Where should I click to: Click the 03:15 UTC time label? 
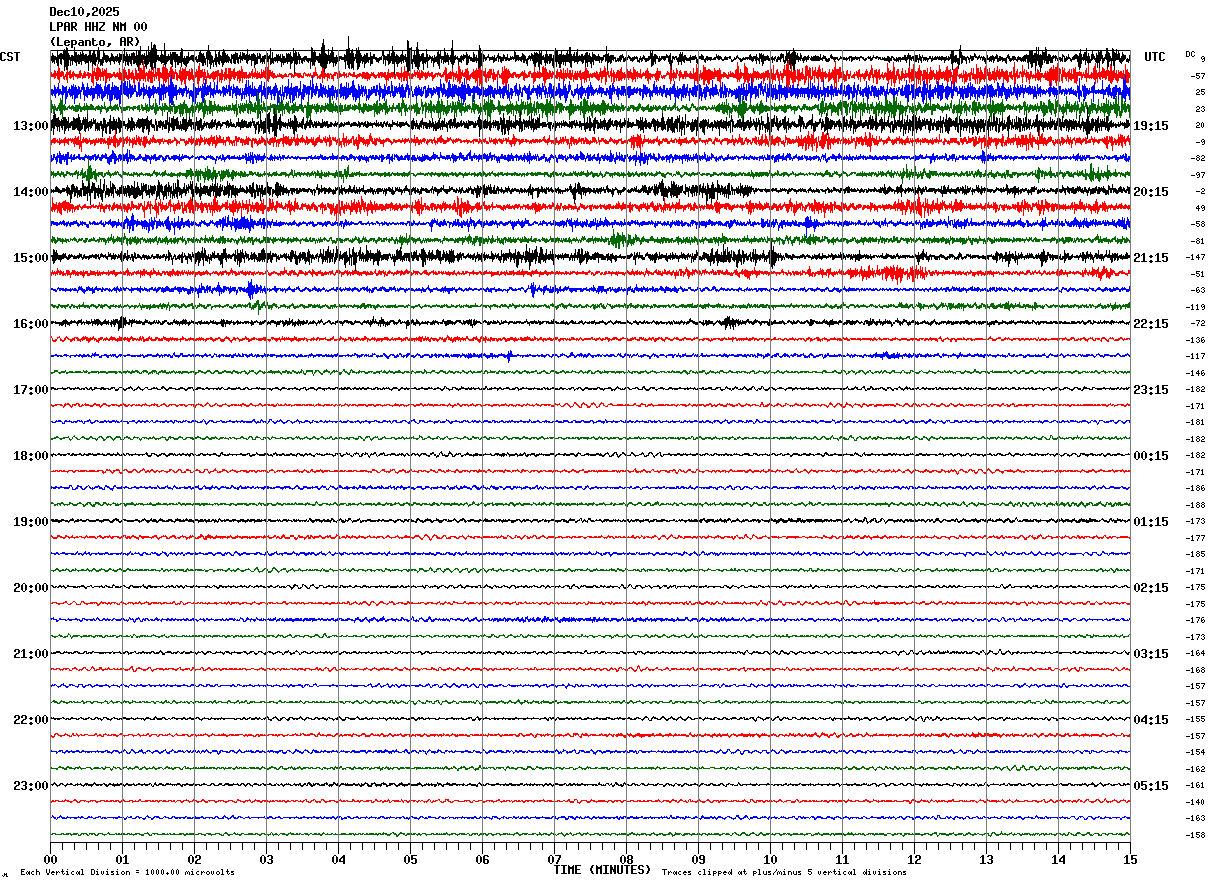tap(1151, 654)
